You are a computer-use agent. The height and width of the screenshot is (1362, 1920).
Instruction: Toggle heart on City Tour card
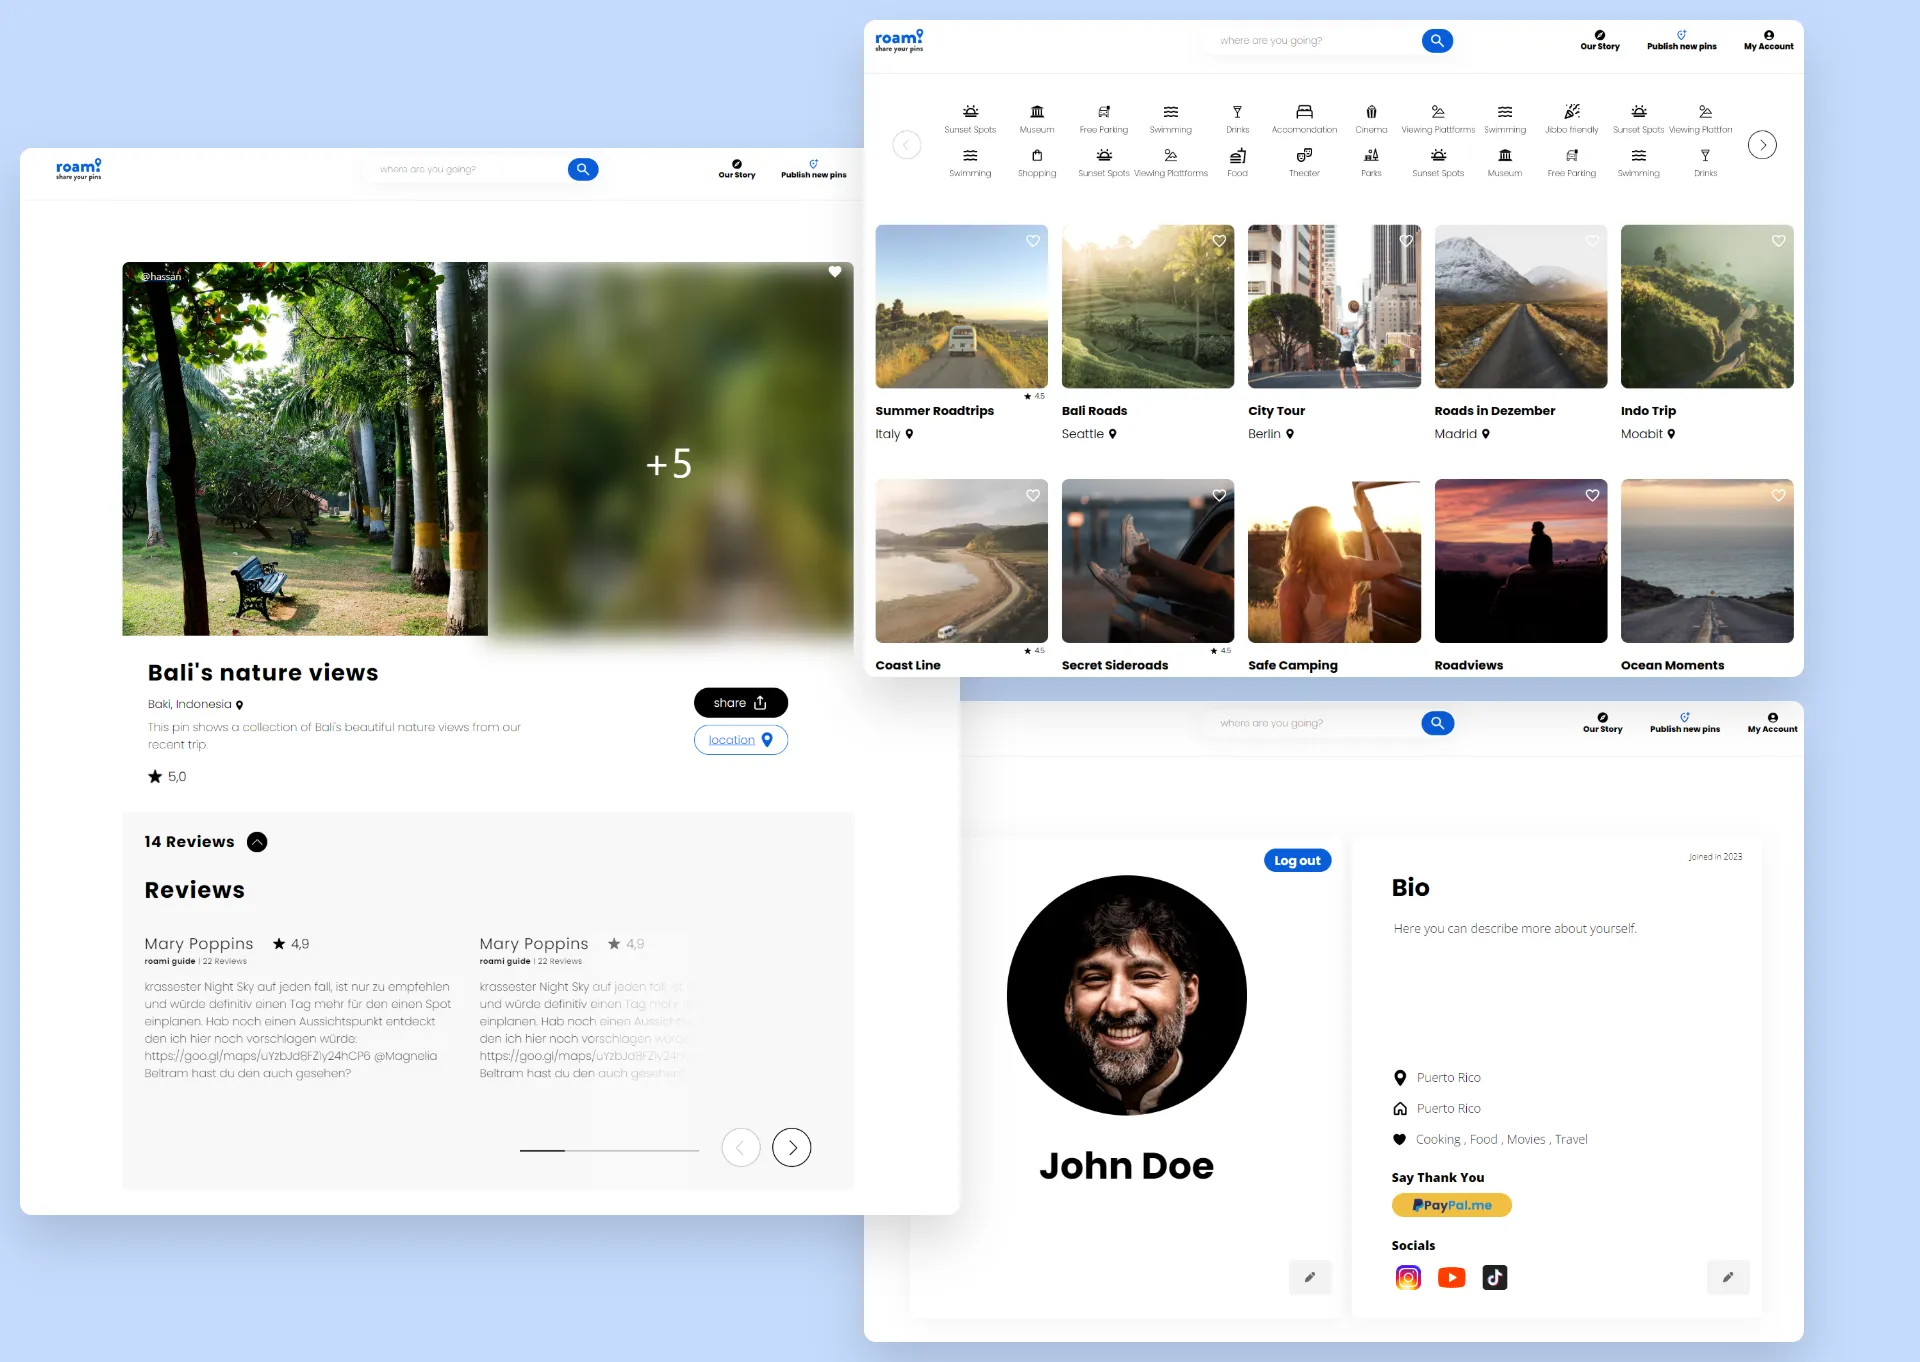1406,241
